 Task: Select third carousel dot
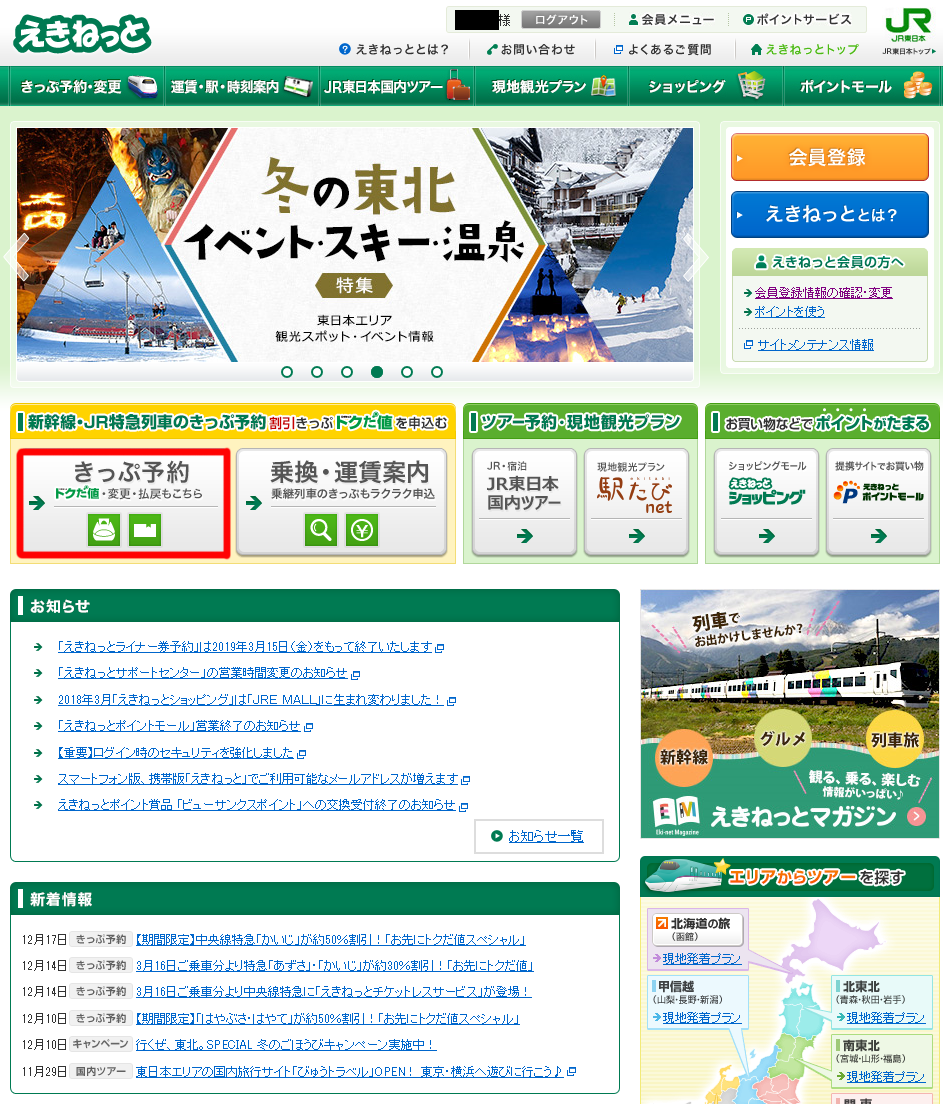click(347, 372)
